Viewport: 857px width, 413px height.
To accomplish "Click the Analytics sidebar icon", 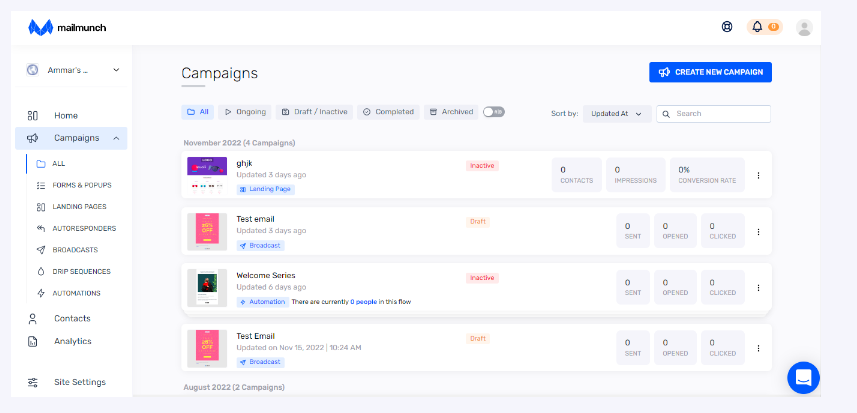I will (33, 341).
